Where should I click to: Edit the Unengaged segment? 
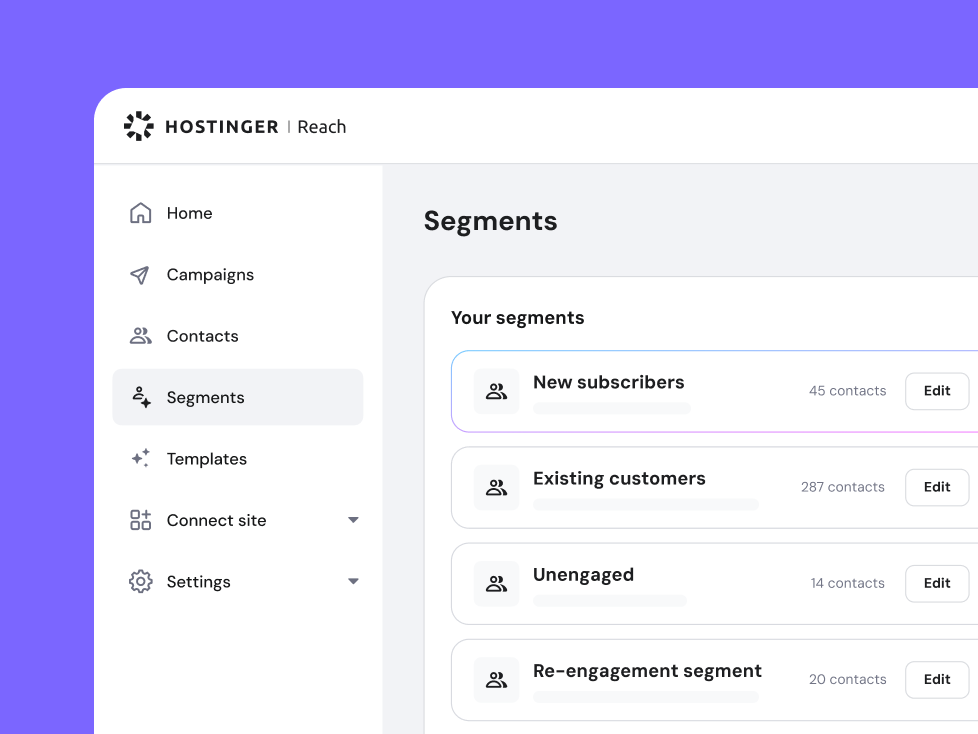point(937,583)
